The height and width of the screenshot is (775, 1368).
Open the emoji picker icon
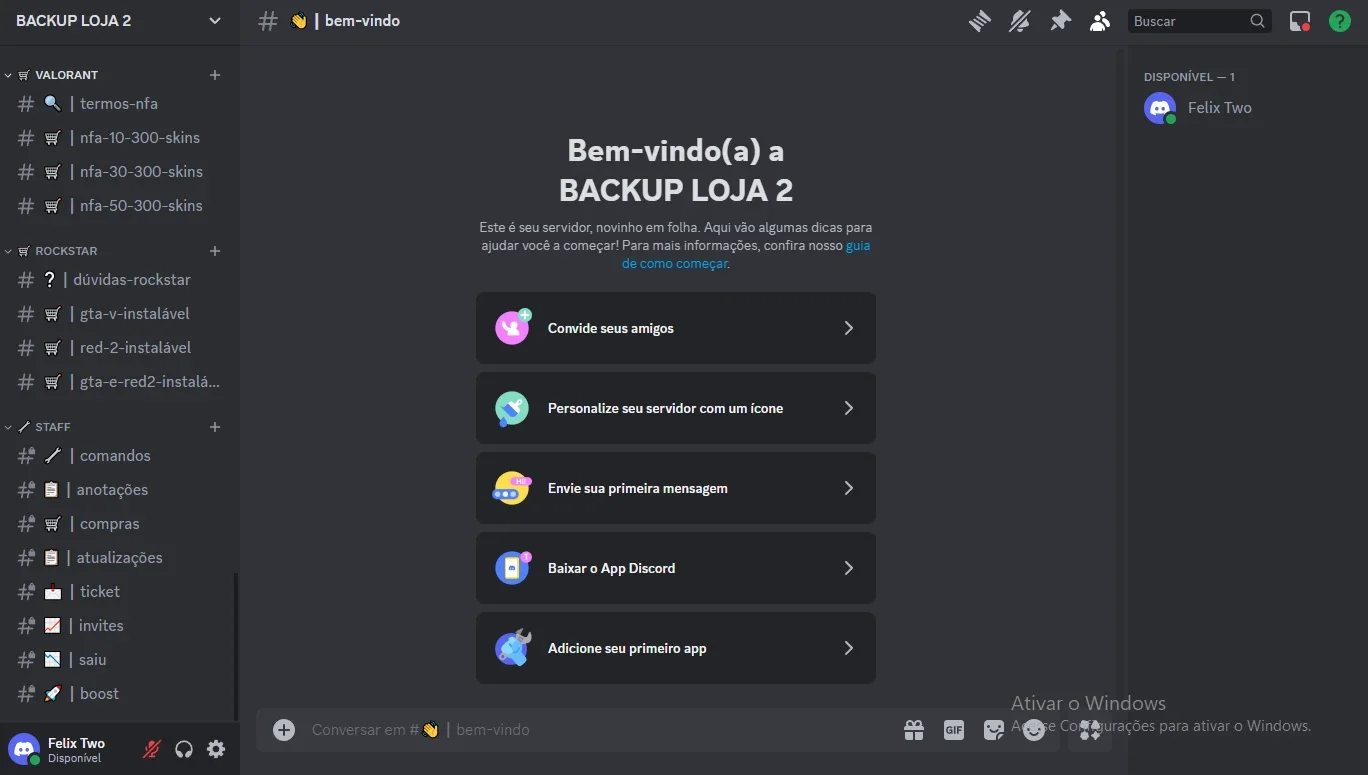click(1034, 730)
